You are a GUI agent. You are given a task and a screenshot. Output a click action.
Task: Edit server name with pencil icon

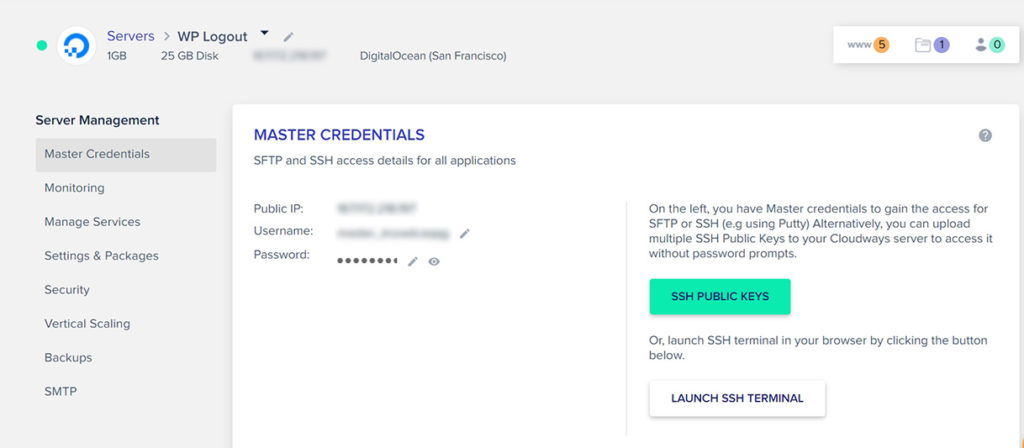tap(289, 37)
